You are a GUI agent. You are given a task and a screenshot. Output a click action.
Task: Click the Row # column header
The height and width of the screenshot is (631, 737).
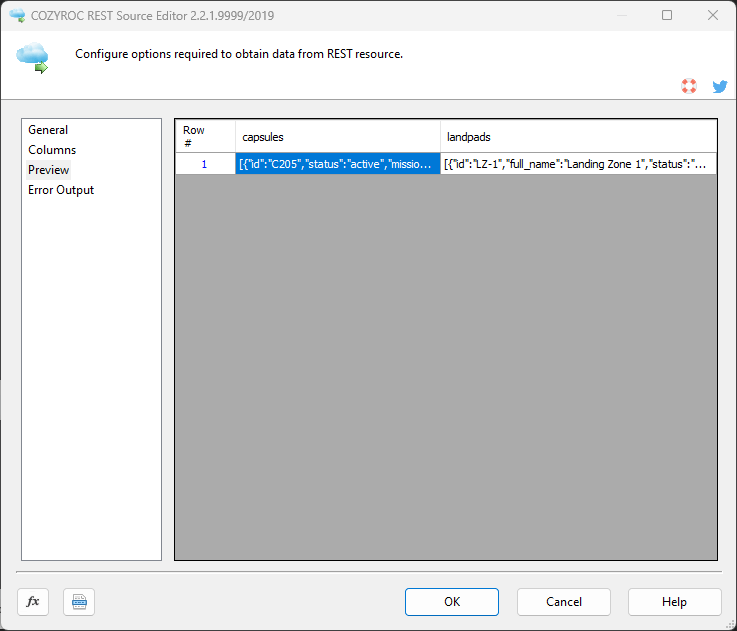tap(205, 136)
